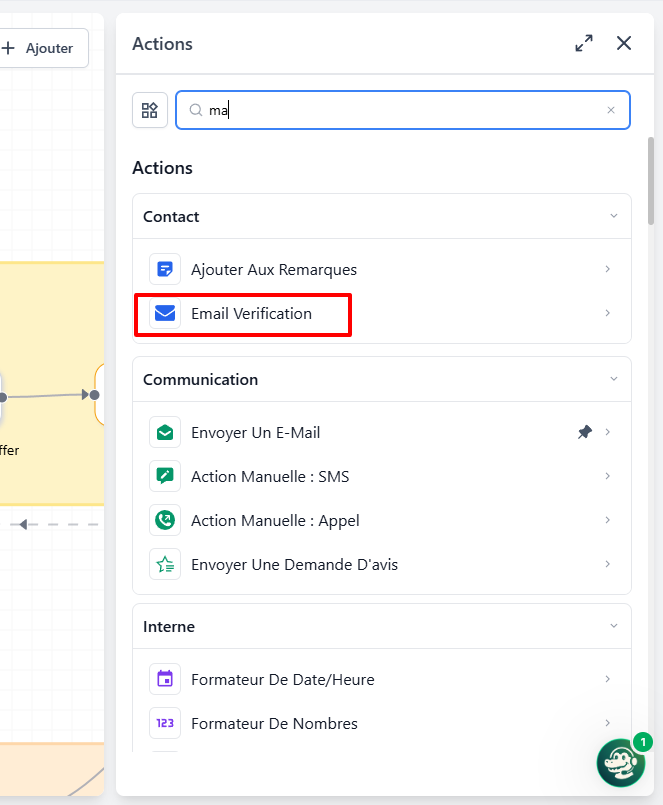Image resolution: width=663 pixels, height=805 pixels.
Task: Open Action Manuelle SMS chevron arrow
Action: [608, 476]
